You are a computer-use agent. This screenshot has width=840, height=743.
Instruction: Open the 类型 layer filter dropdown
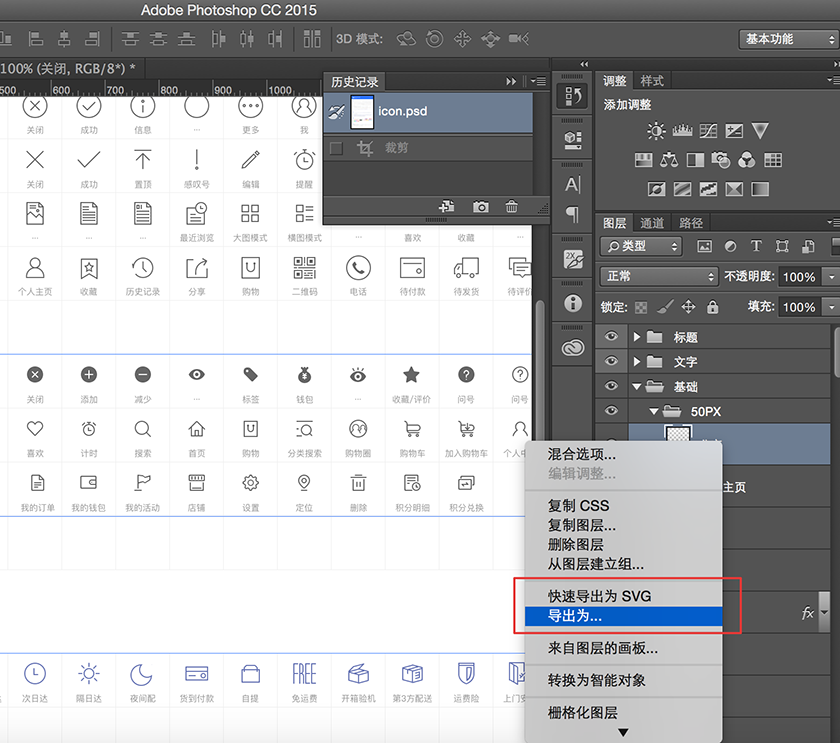pos(641,246)
